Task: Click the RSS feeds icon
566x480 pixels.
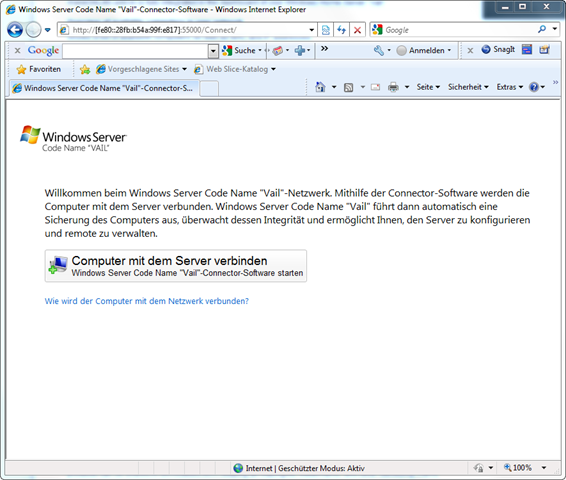Action: (x=348, y=87)
